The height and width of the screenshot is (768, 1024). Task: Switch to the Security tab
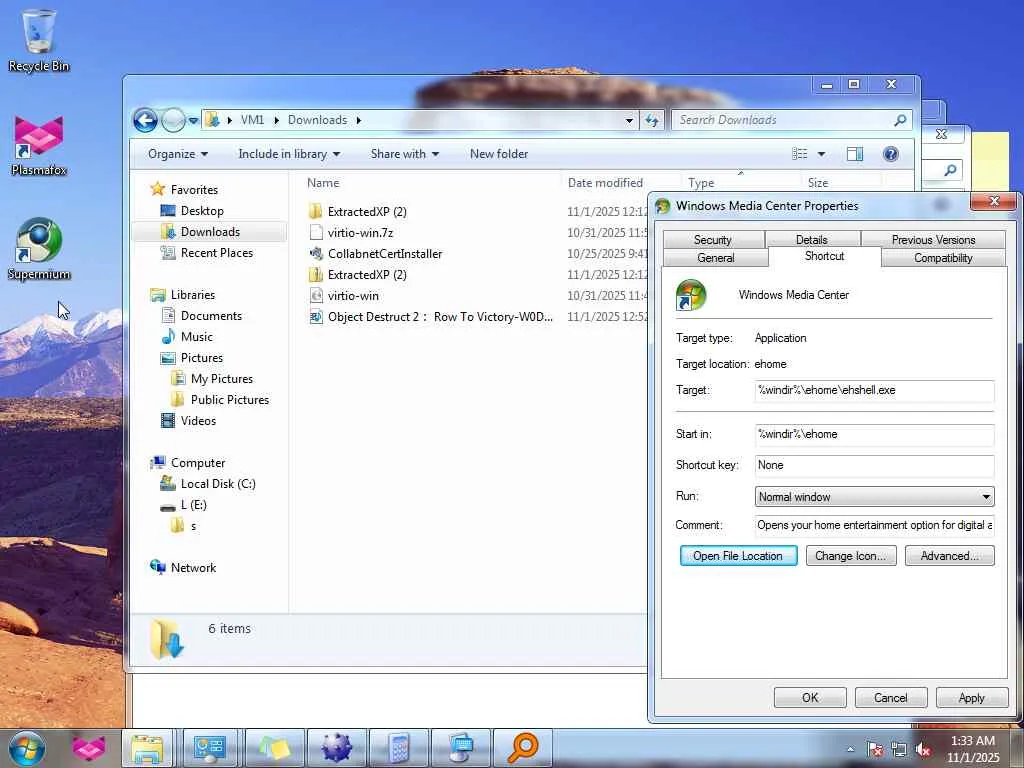coord(712,240)
